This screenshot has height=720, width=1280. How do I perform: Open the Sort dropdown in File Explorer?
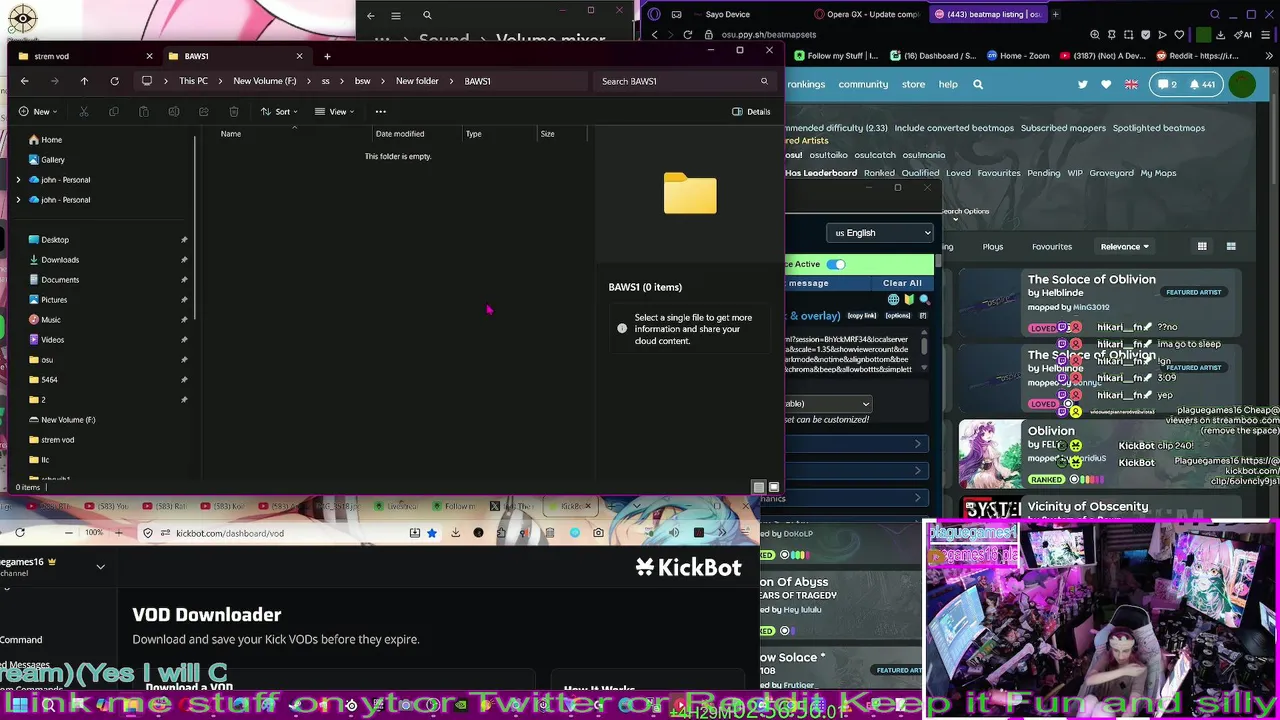[279, 111]
